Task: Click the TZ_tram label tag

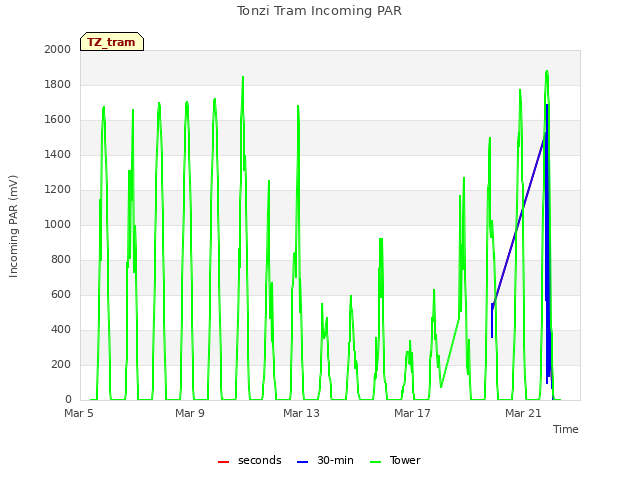Action: 112,42
